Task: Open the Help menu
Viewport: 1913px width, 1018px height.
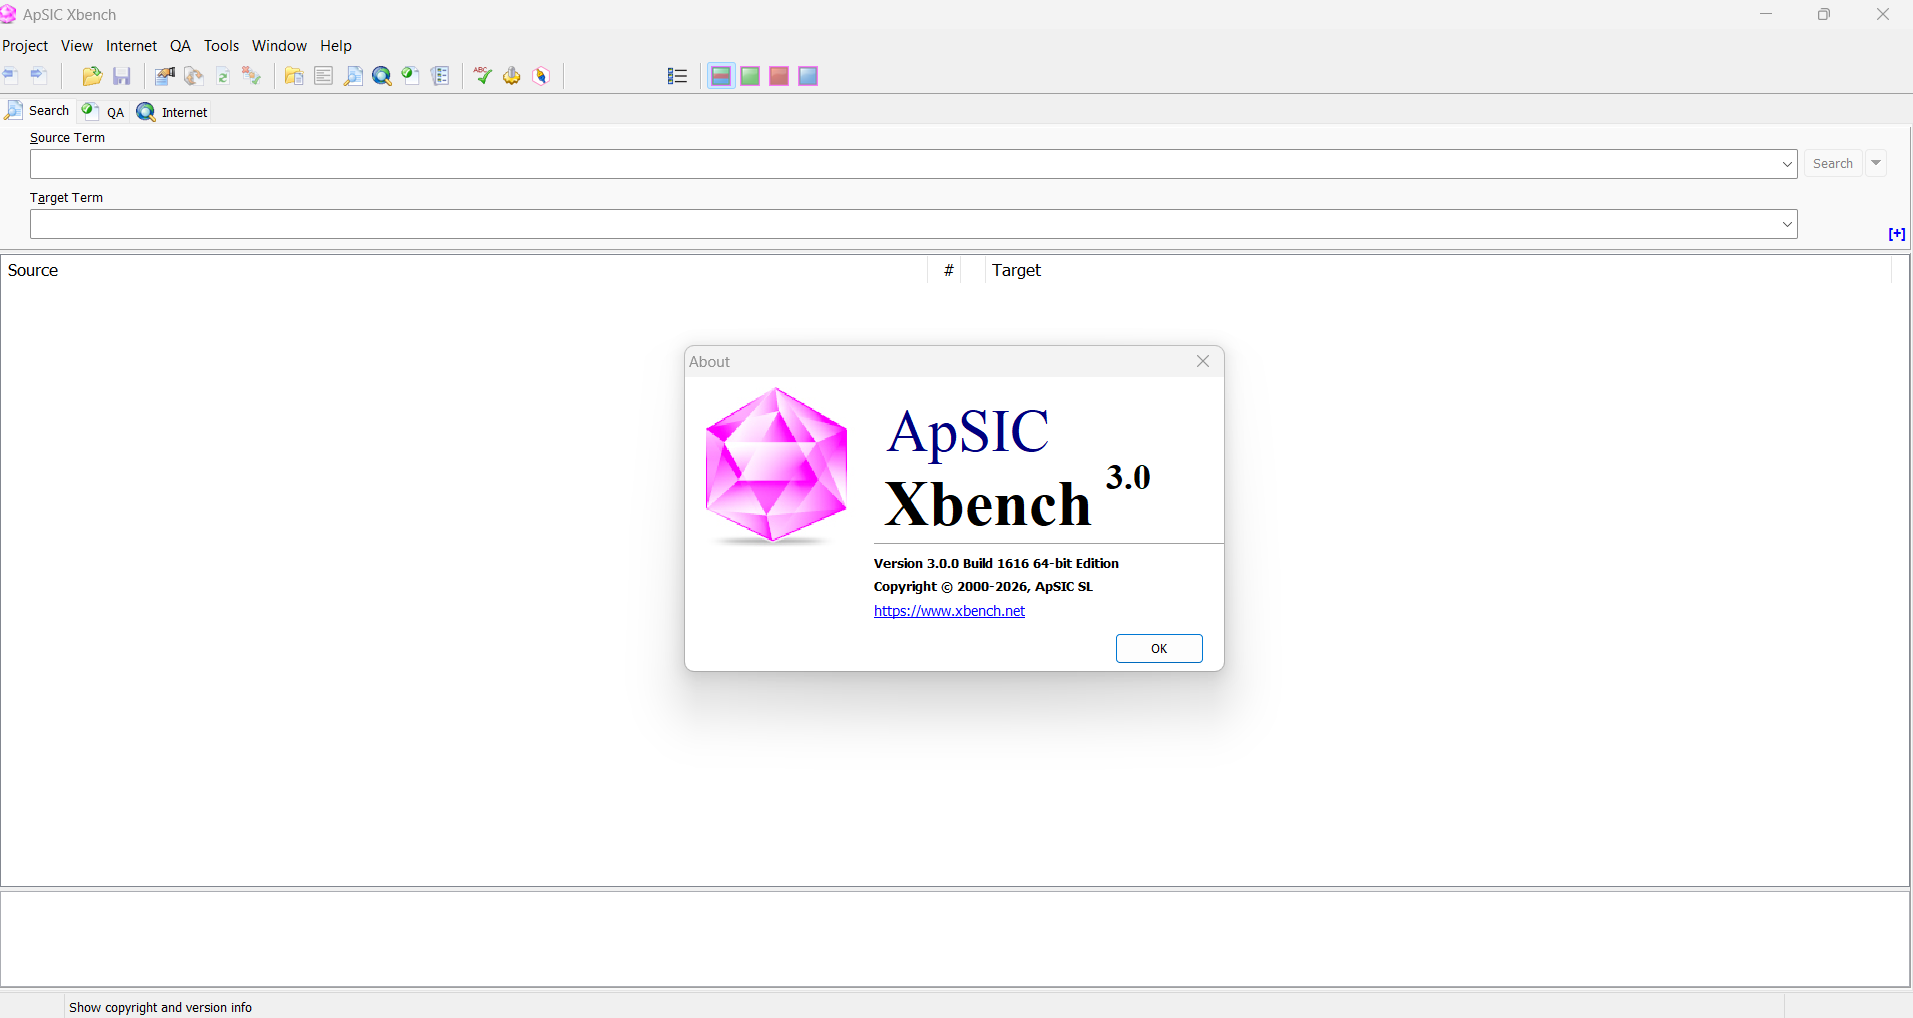Action: point(336,46)
